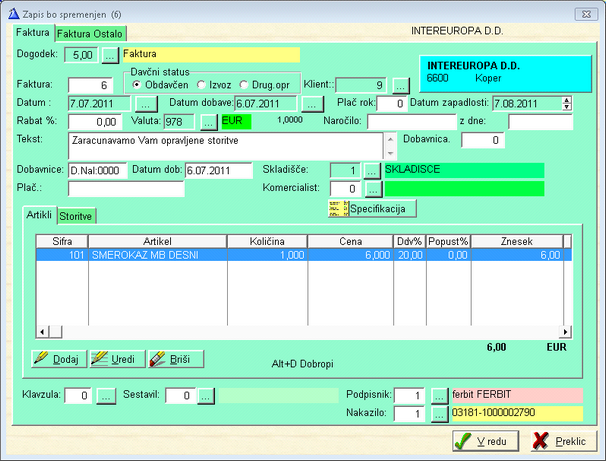The image size is (606, 461).
Task: Cancel with the Preklic button
Action: (564, 441)
